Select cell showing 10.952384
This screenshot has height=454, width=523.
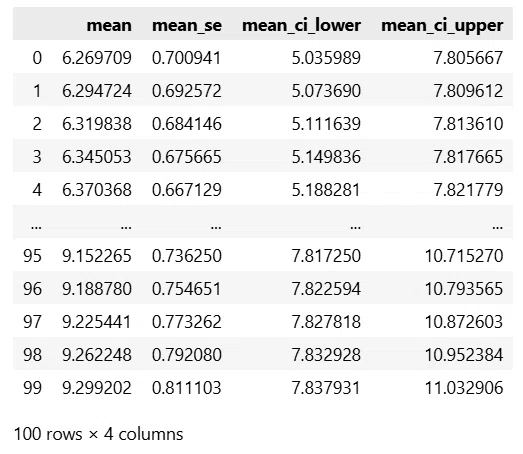tap(464, 355)
